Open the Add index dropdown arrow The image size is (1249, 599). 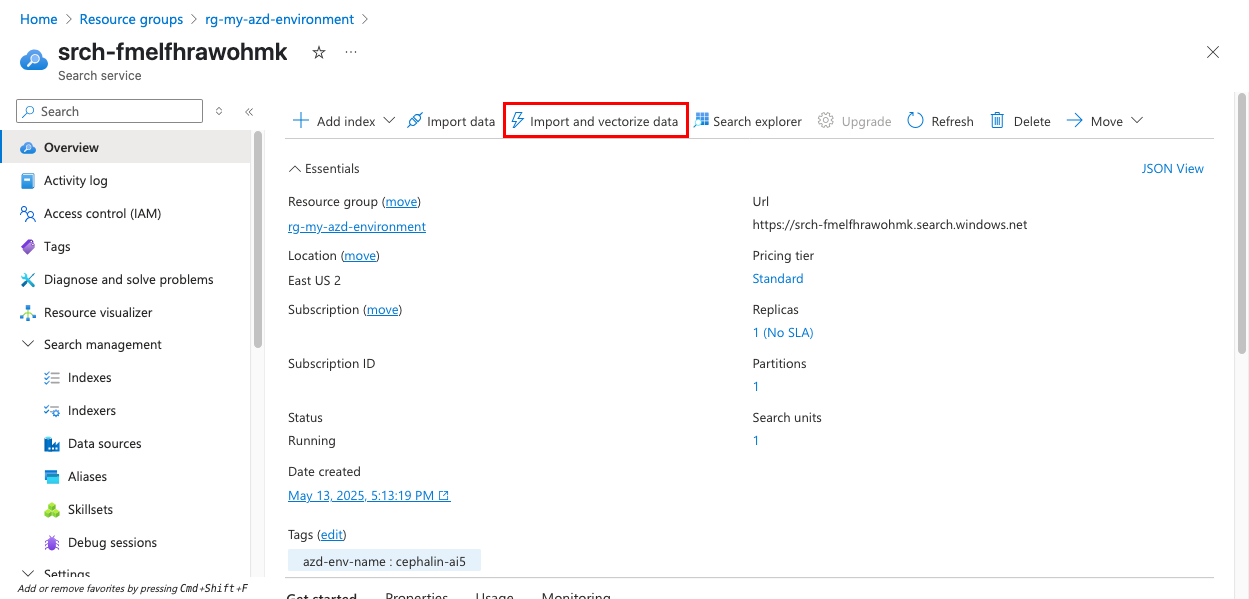tap(389, 121)
